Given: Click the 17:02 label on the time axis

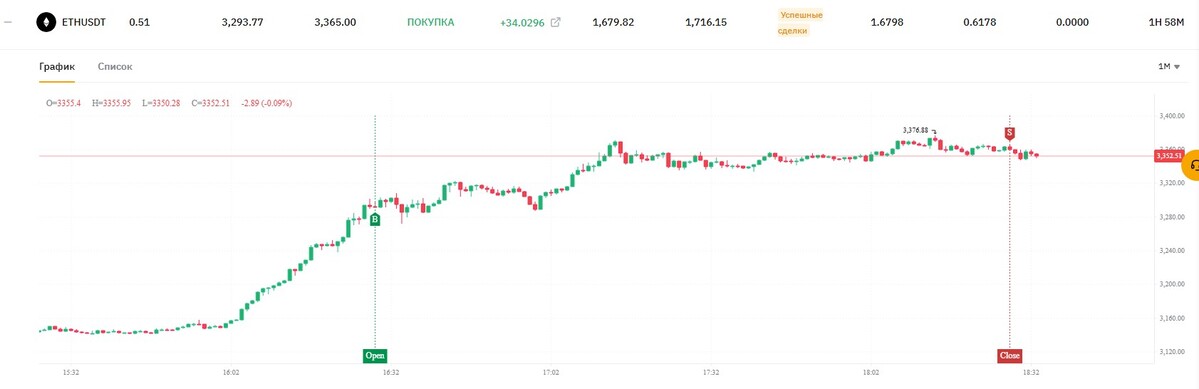Looking at the screenshot, I should point(551,373).
